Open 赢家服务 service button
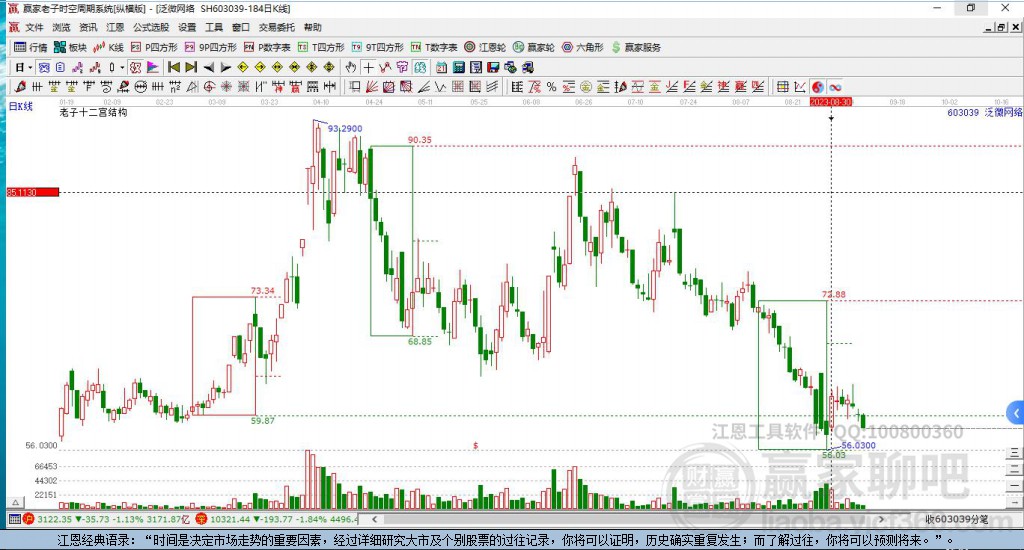Viewport: 1024px width, 550px height. [636, 47]
